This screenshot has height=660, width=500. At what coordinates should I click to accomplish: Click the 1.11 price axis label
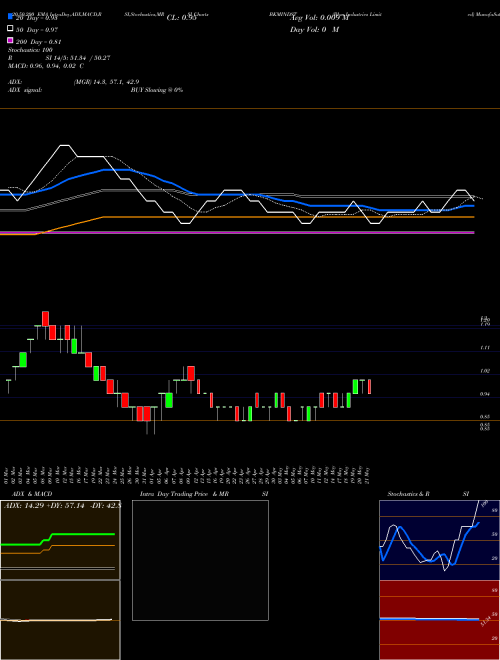(485, 348)
